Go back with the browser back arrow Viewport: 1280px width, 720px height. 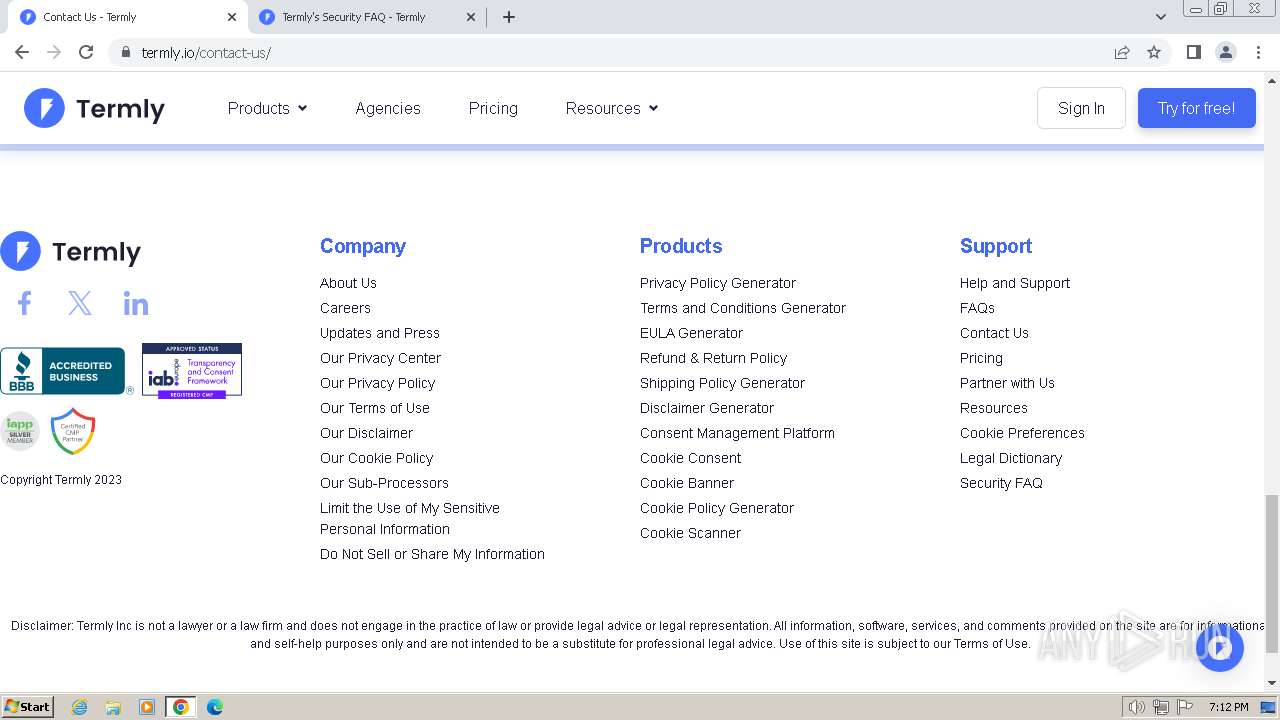tap(22, 52)
